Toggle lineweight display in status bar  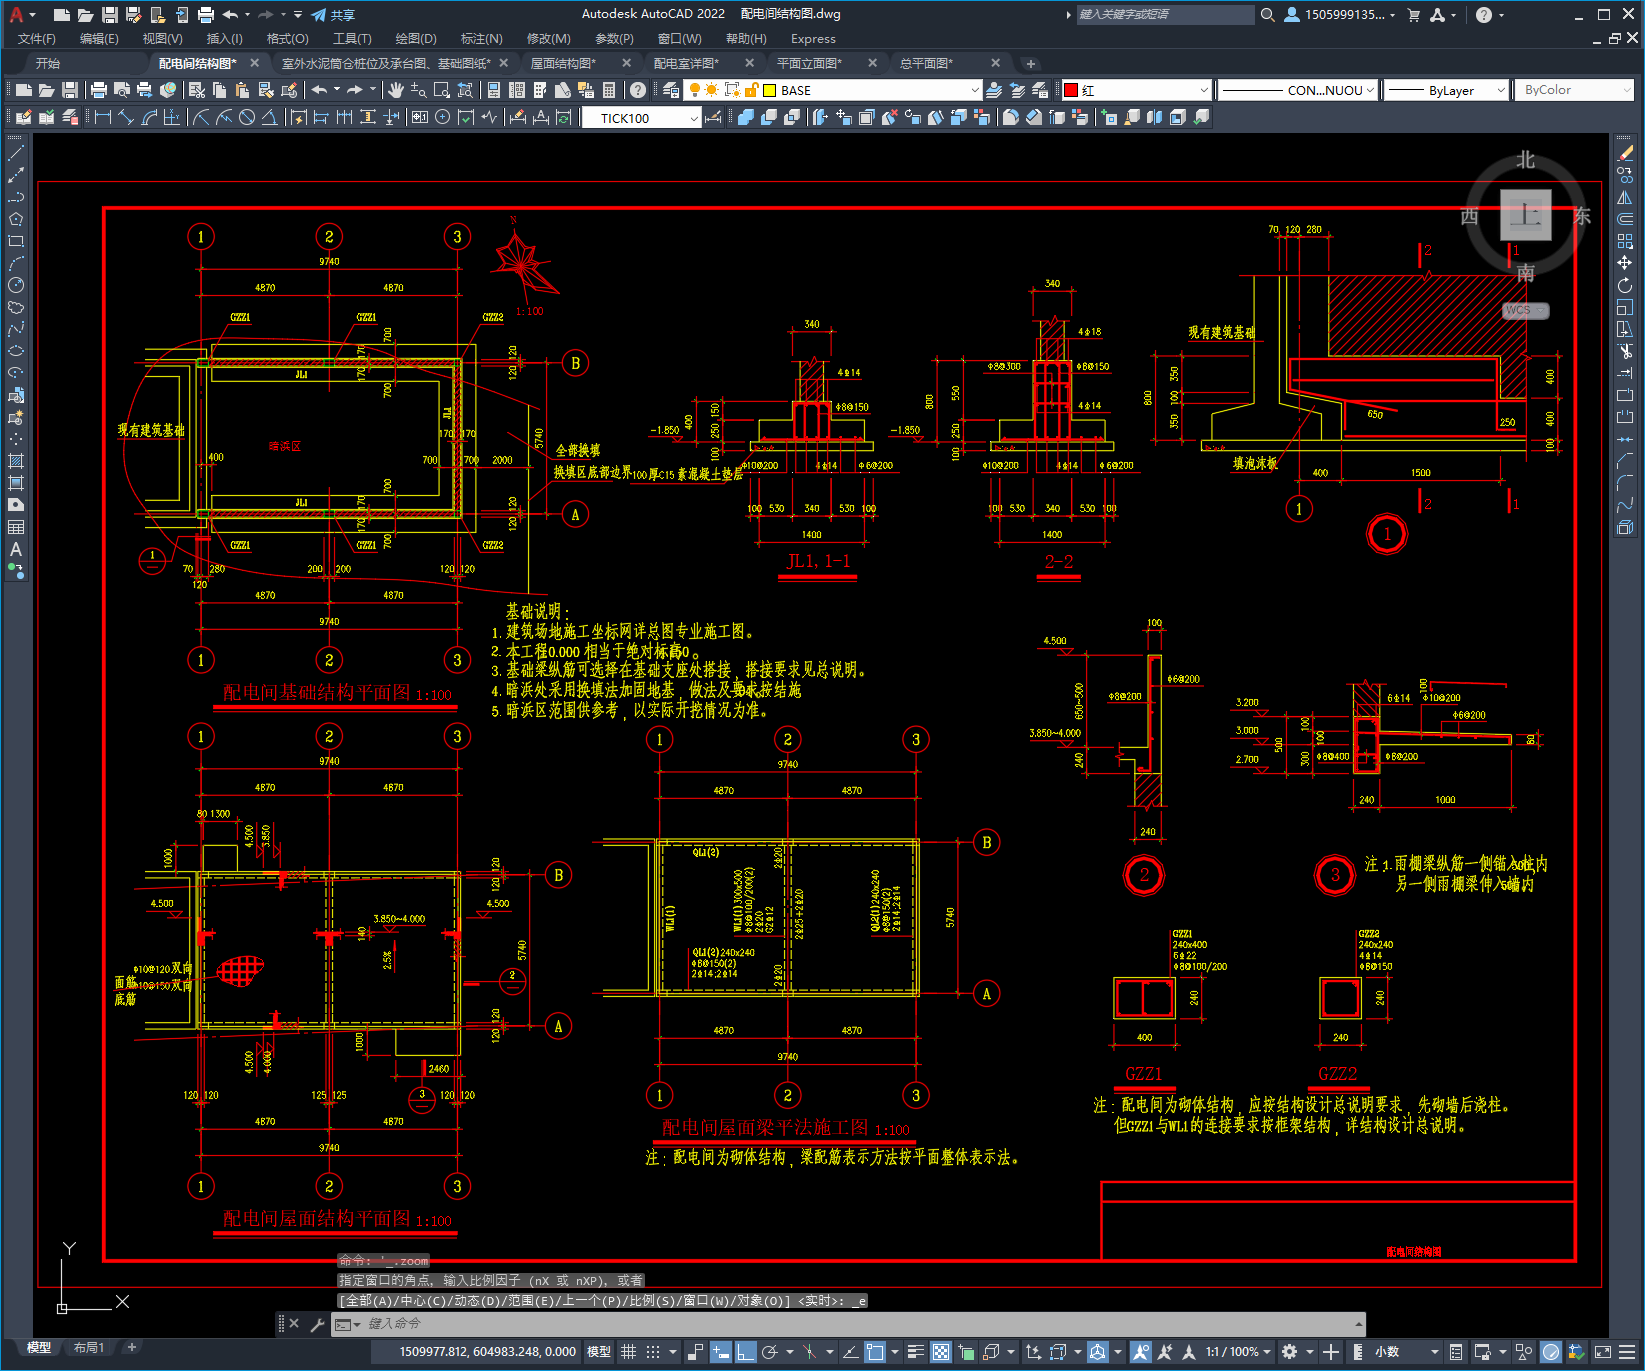pyautogui.click(x=915, y=1352)
